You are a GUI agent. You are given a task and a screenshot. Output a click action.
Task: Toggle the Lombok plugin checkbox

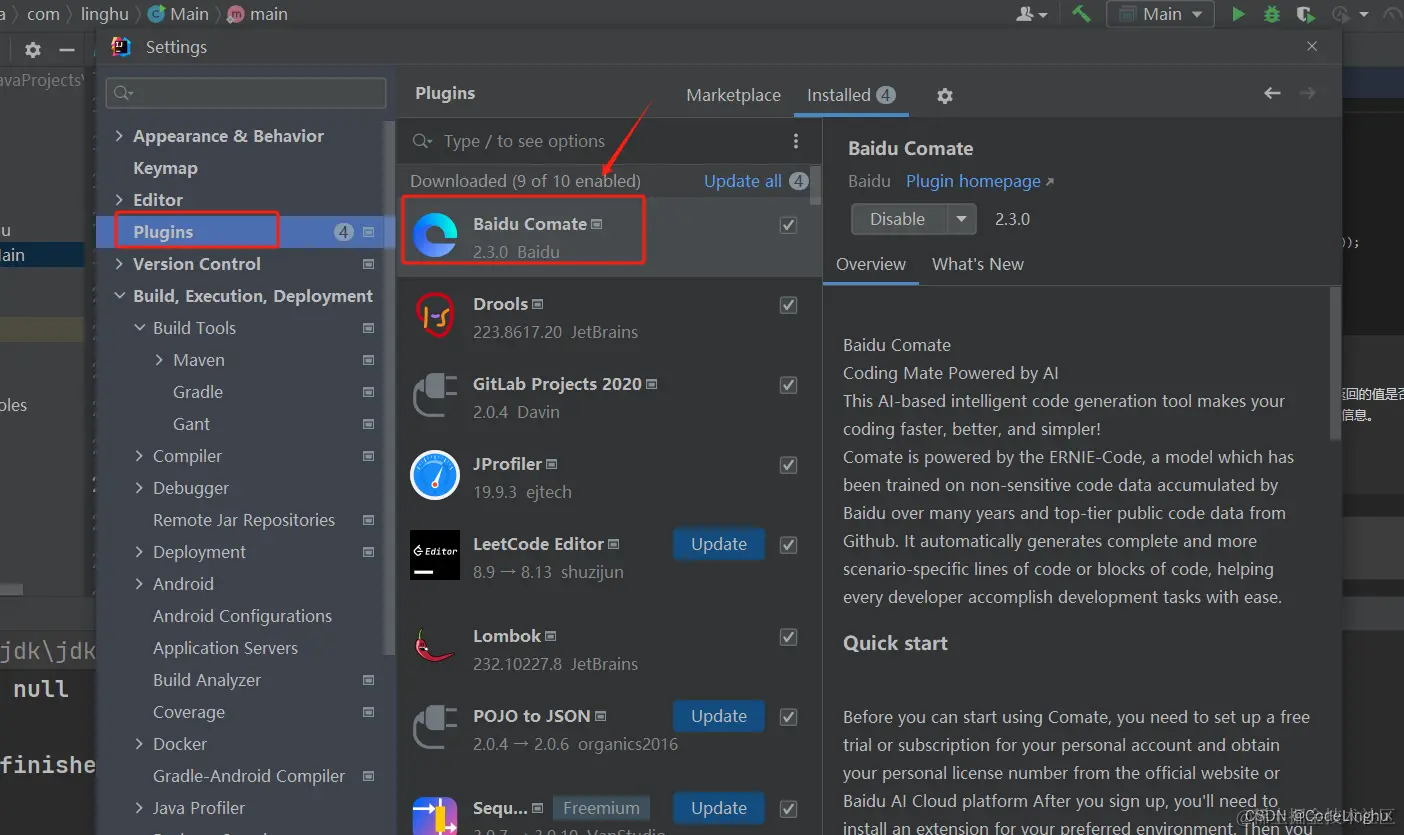[789, 637]
